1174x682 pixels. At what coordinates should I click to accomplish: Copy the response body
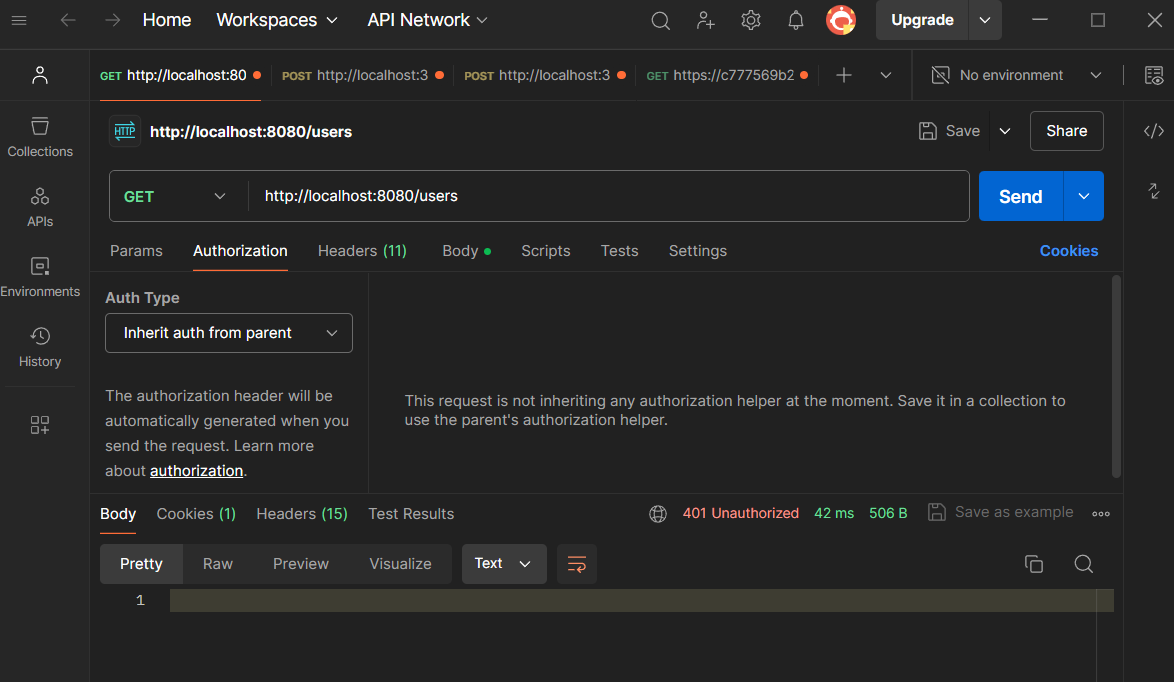click(x=1033, y=564)
